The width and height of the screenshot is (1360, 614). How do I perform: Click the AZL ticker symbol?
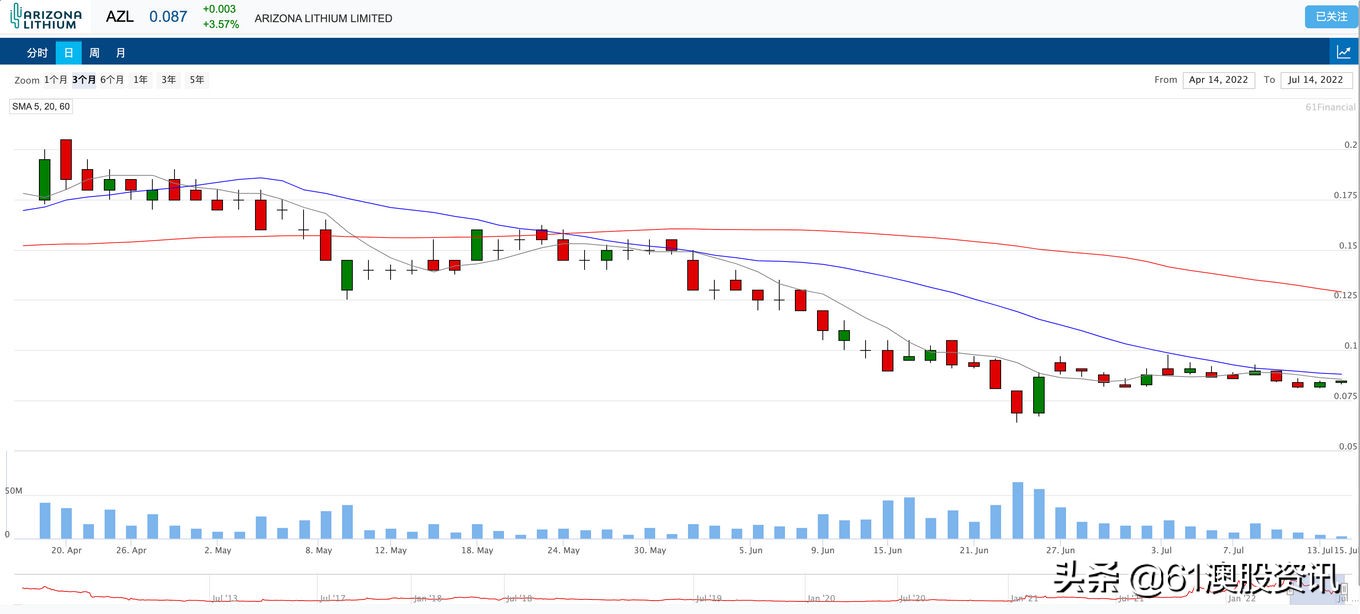tap(120, 17)
